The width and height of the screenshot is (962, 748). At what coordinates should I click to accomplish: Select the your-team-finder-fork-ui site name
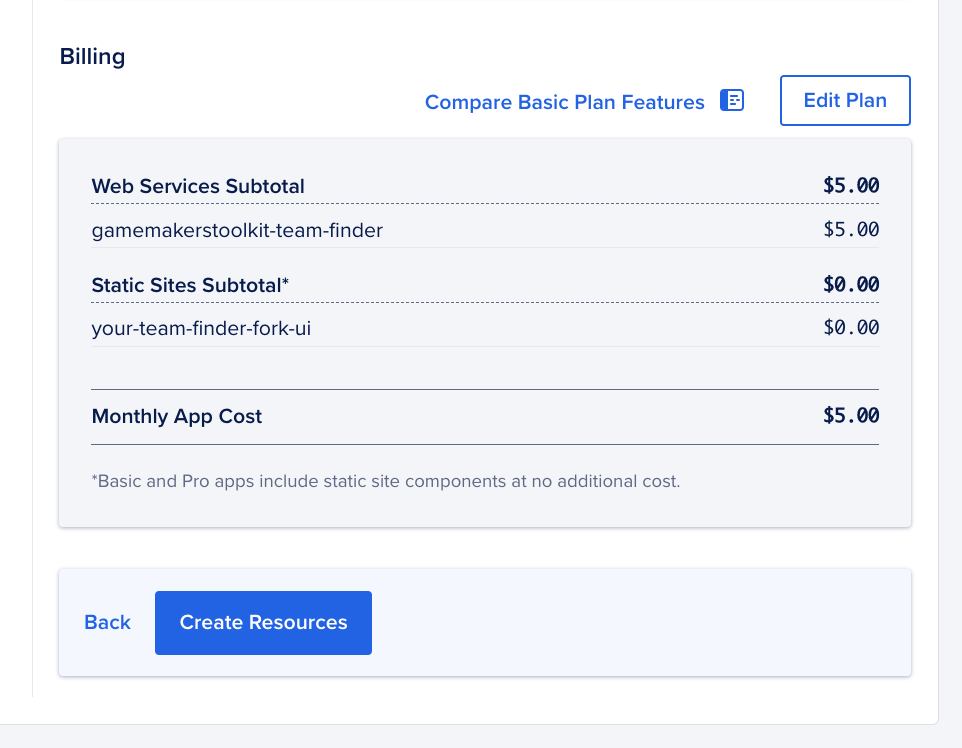tap(201, 327)
